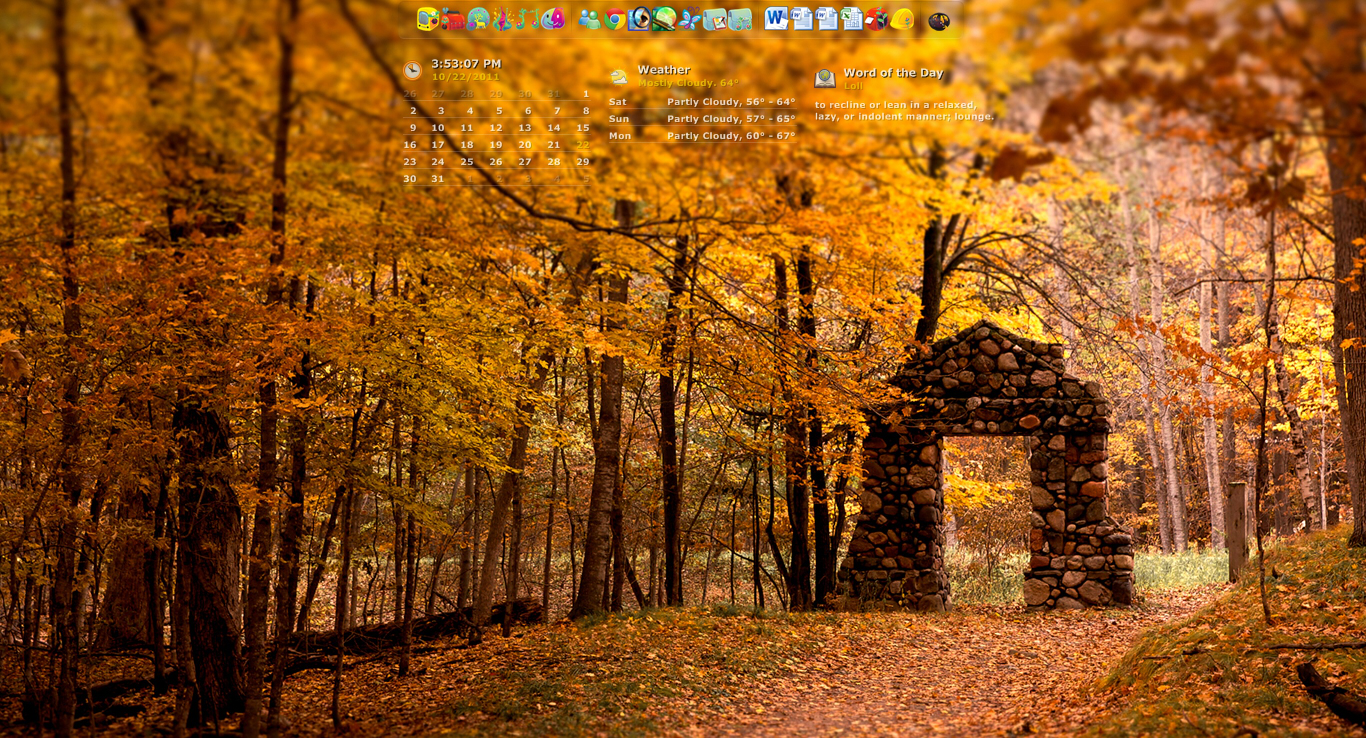Image resolution: width=1366 pixels, height=738 pixels.
Task: Click the colorful plant dock icon
Action: (x=503, y=19)
